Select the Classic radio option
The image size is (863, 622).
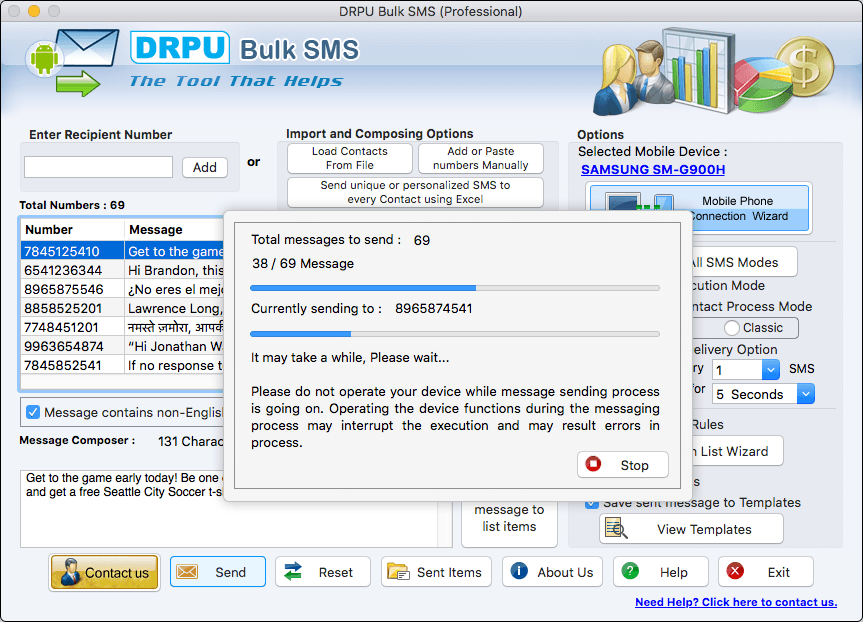click(731, 328)
